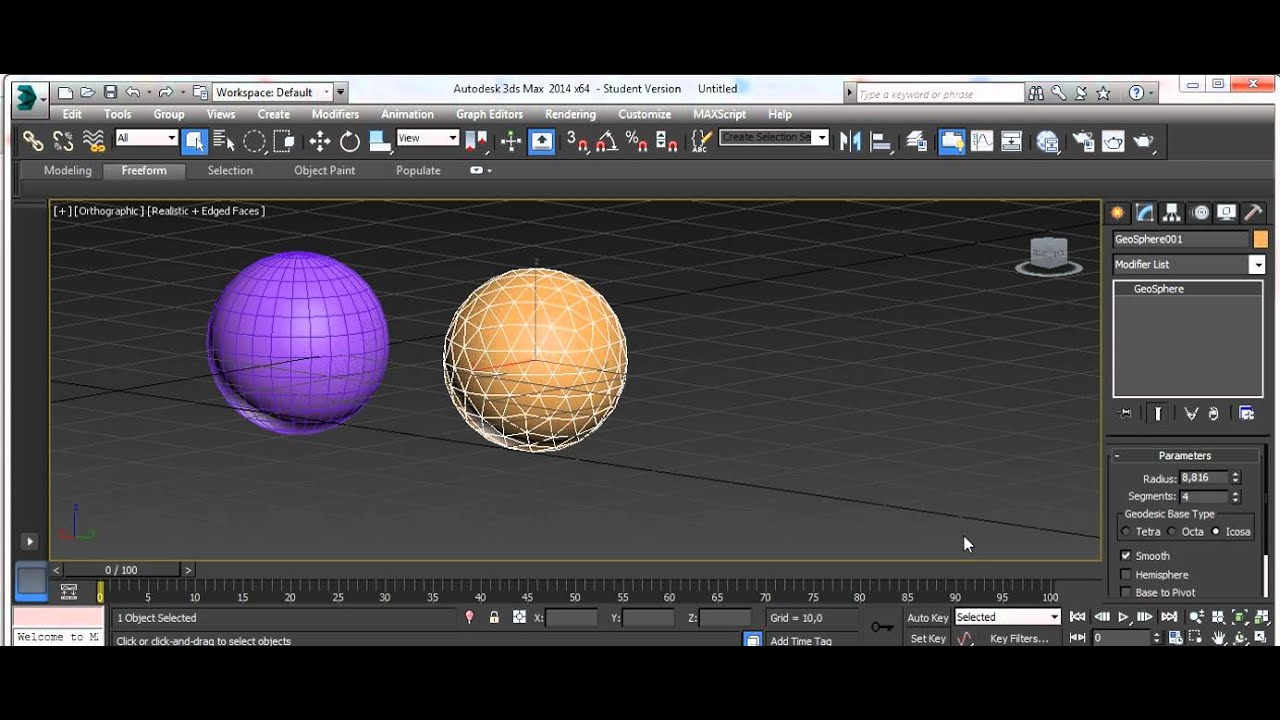Select the Icosa geodesic base type

pyautogui.click(x=1216, y=532)
